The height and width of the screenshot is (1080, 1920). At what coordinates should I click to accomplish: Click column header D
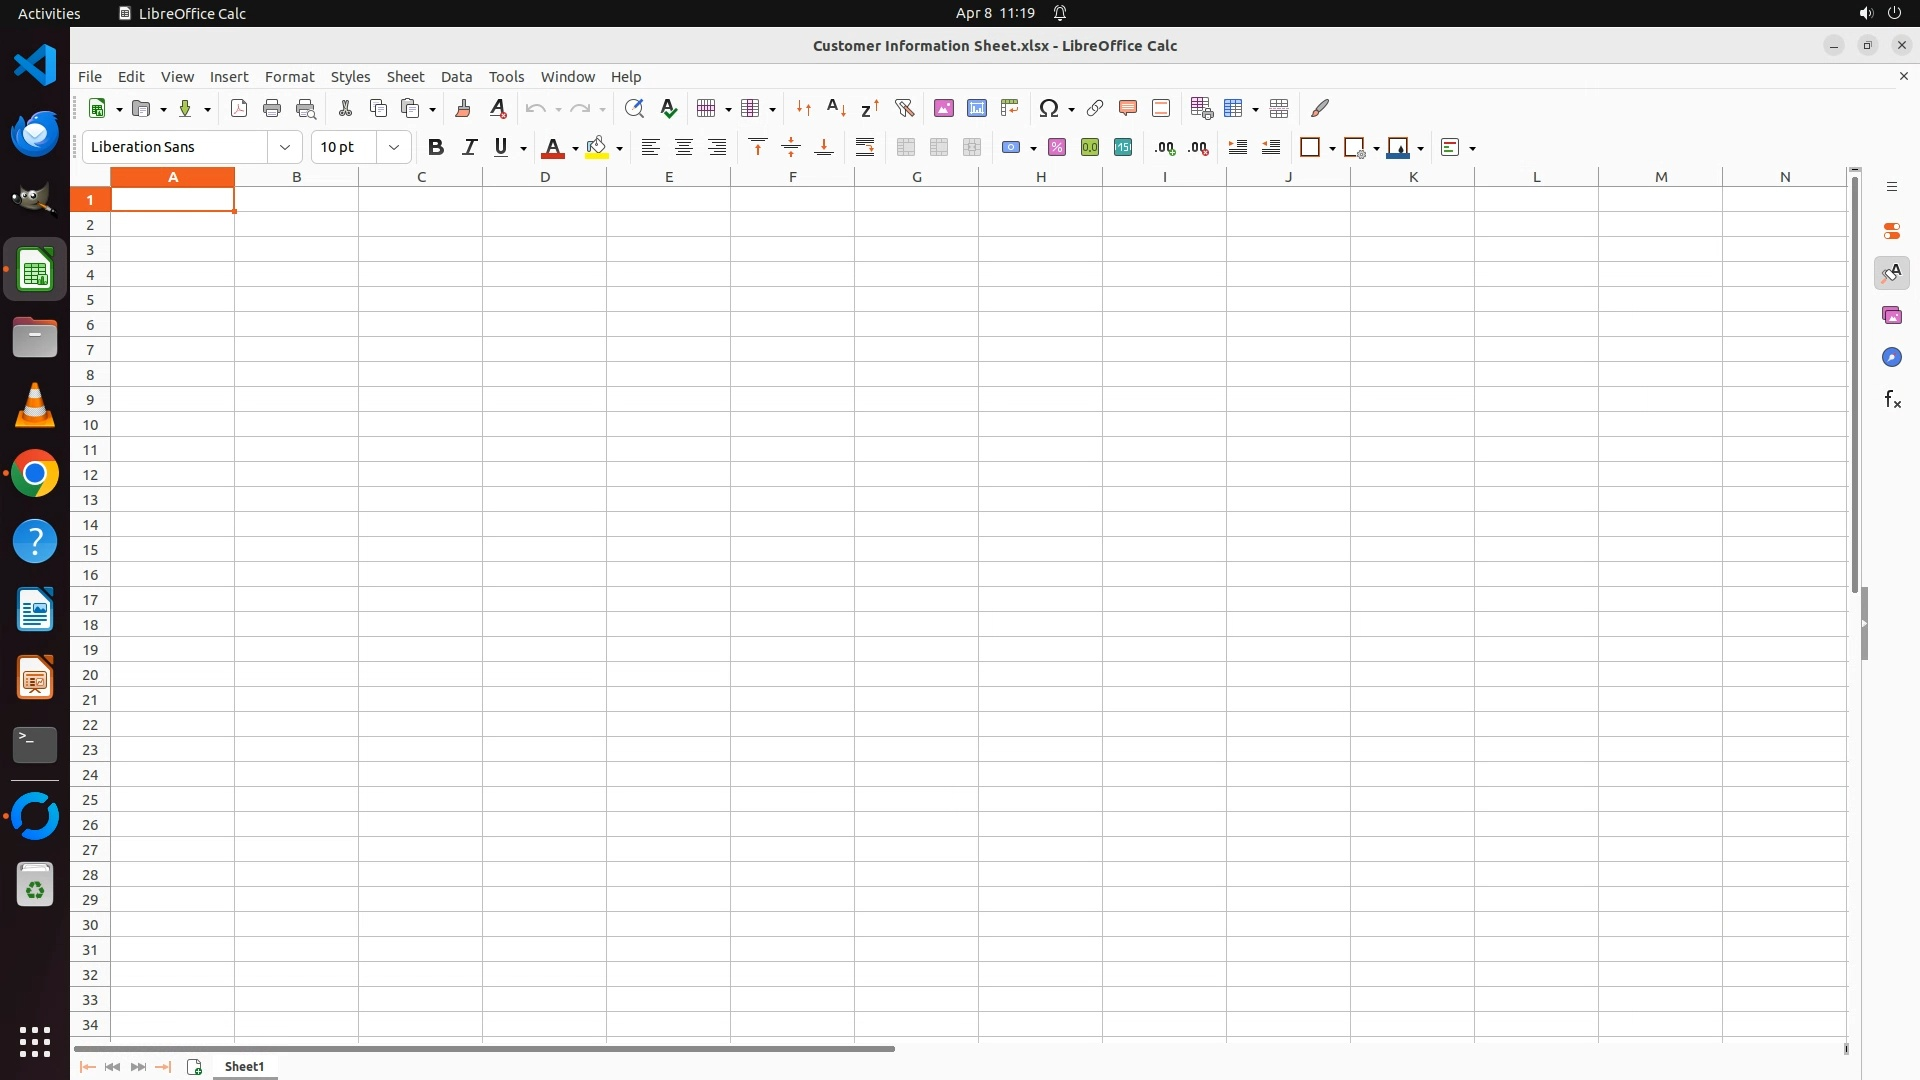[x=545, y=177]
